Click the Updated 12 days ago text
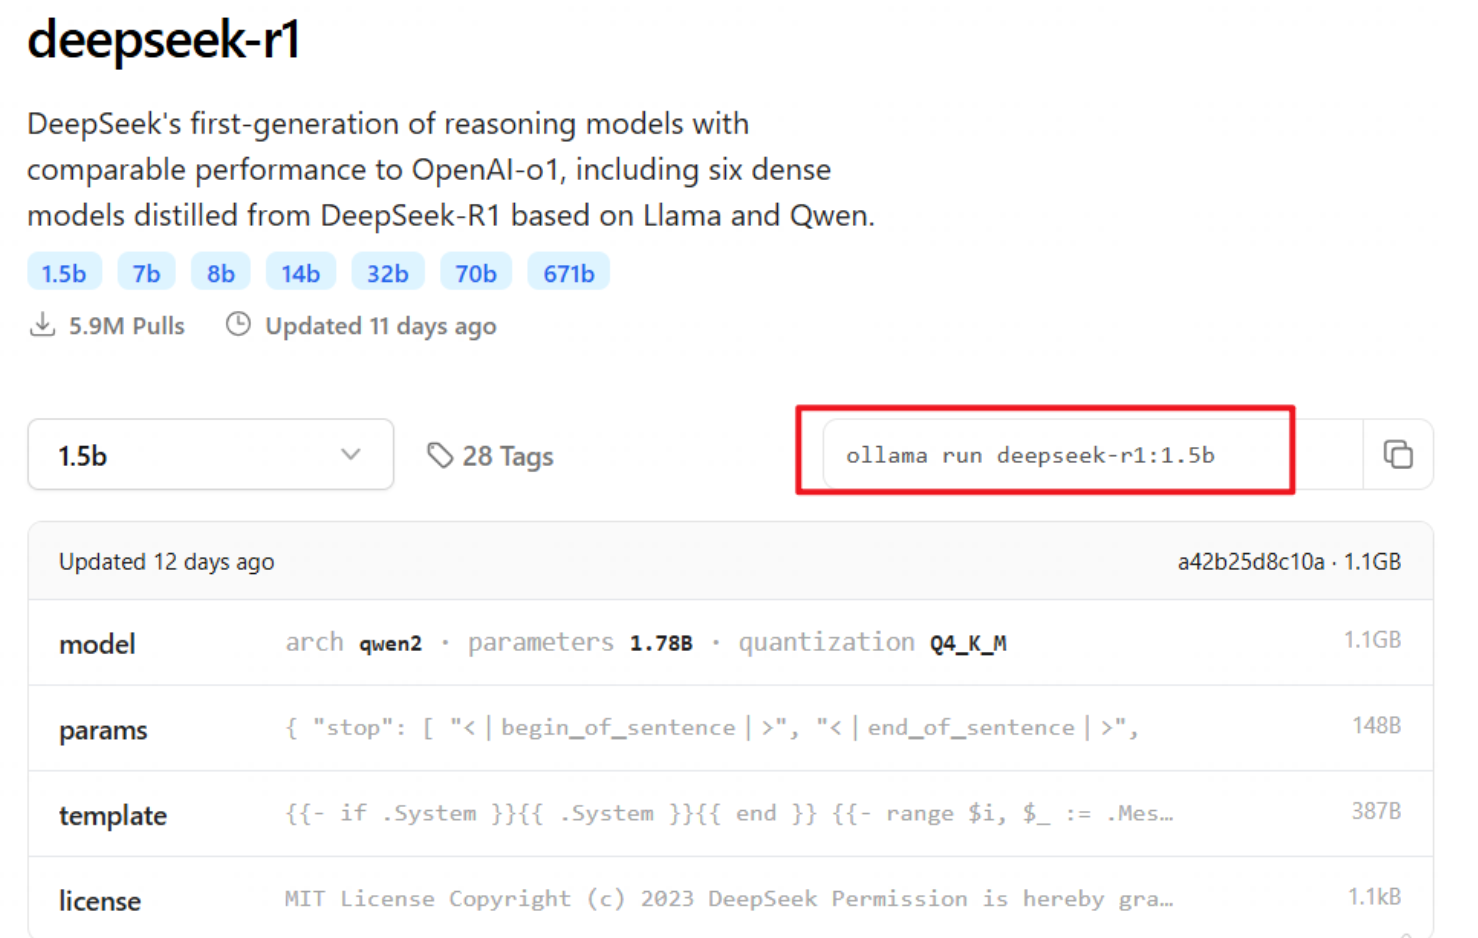Image resolution: width=1478 pixels, height=938 pixels. [166, 562]
